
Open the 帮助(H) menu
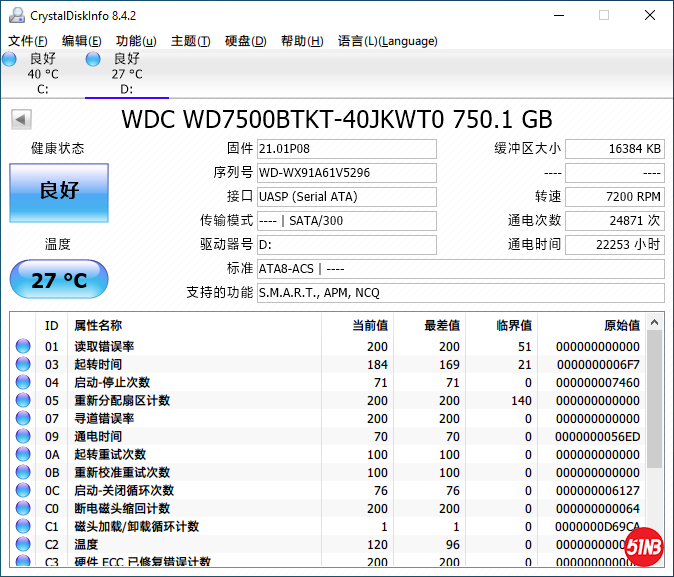click(302, 41)
